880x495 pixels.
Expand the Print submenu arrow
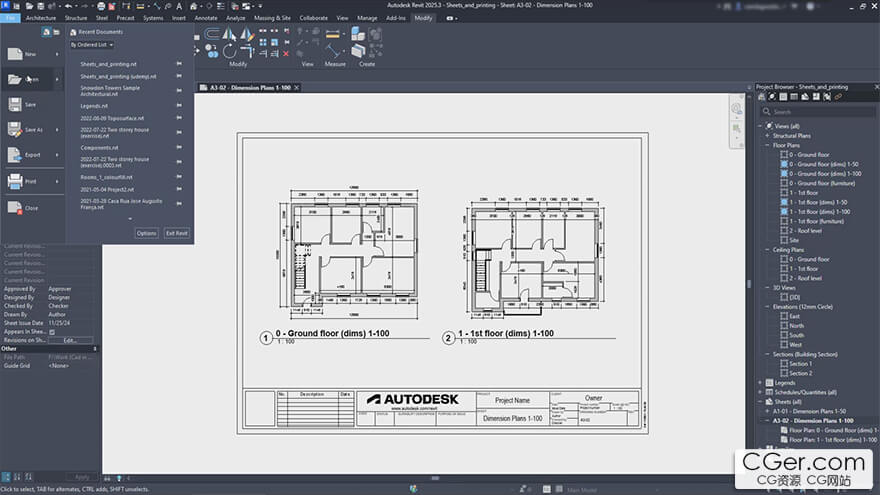click(57, 181)
